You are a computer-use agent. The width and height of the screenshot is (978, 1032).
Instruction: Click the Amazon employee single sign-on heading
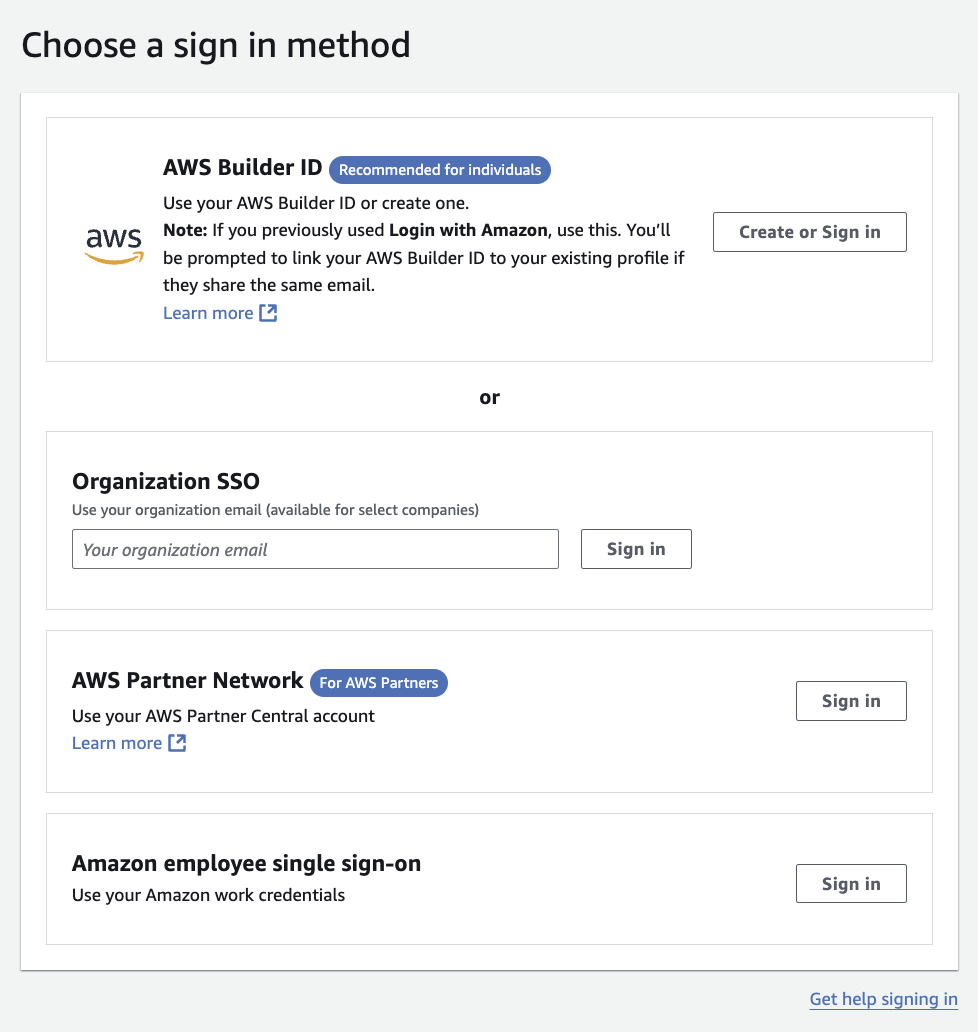tap(246, 863)
